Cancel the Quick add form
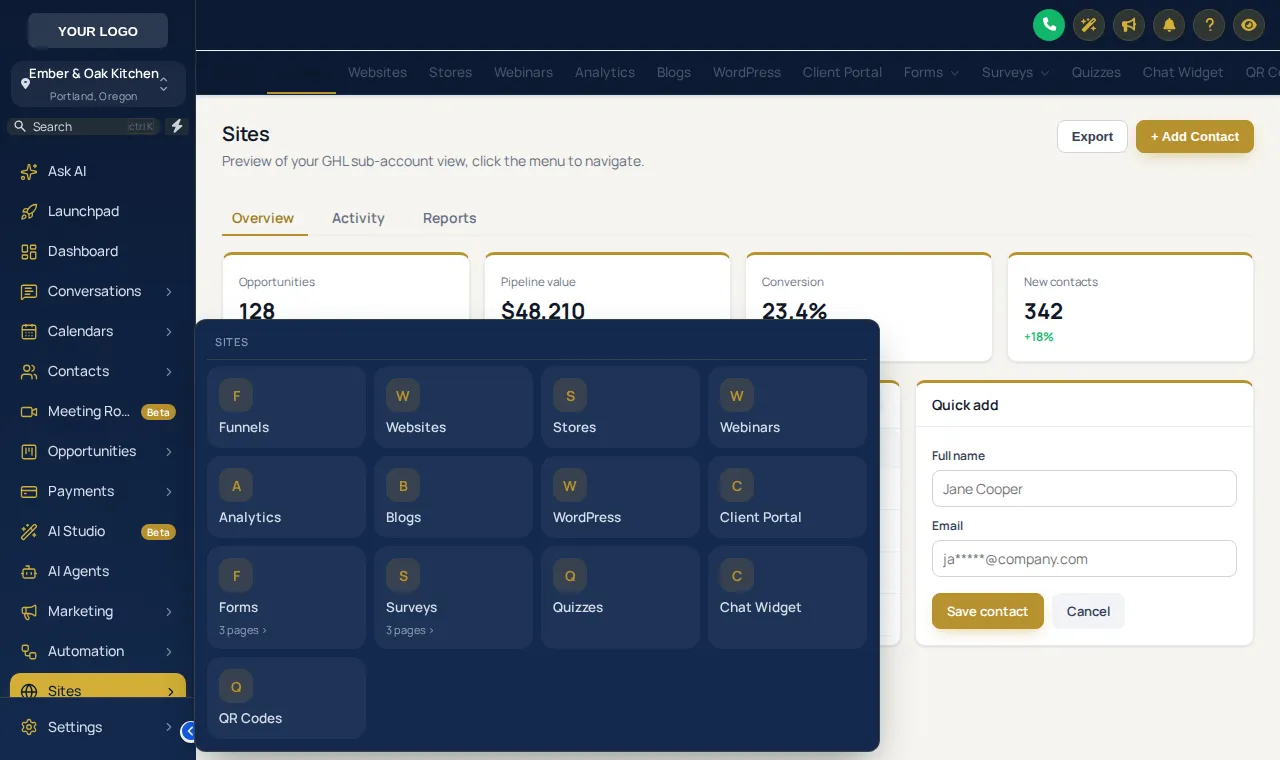Viewport: 1280px width, 760px height. click(x=1088, y=611)
